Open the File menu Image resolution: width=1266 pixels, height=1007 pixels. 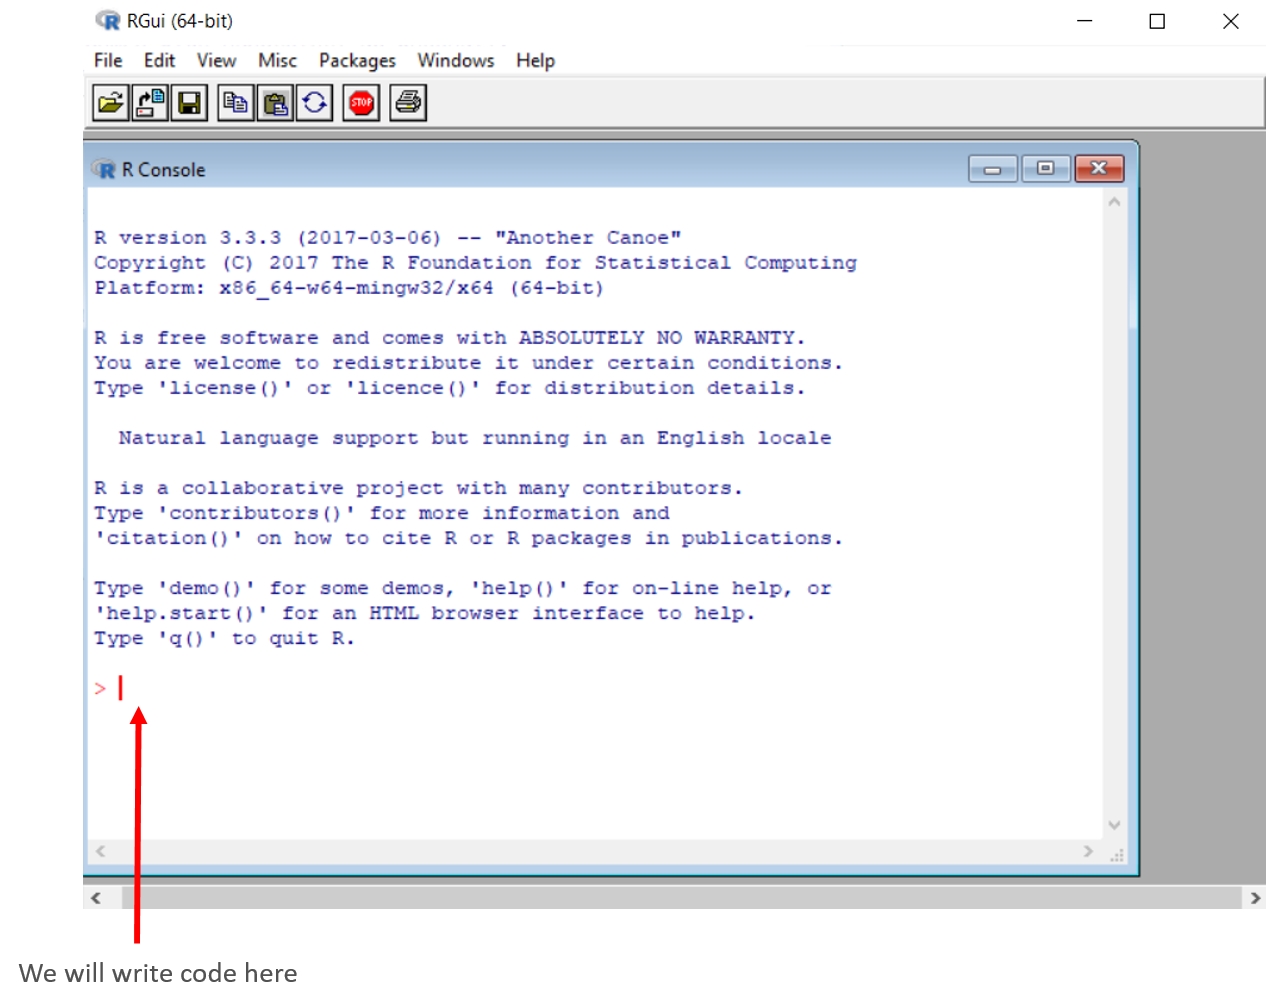pyautogui.click(x=108, y=60)
